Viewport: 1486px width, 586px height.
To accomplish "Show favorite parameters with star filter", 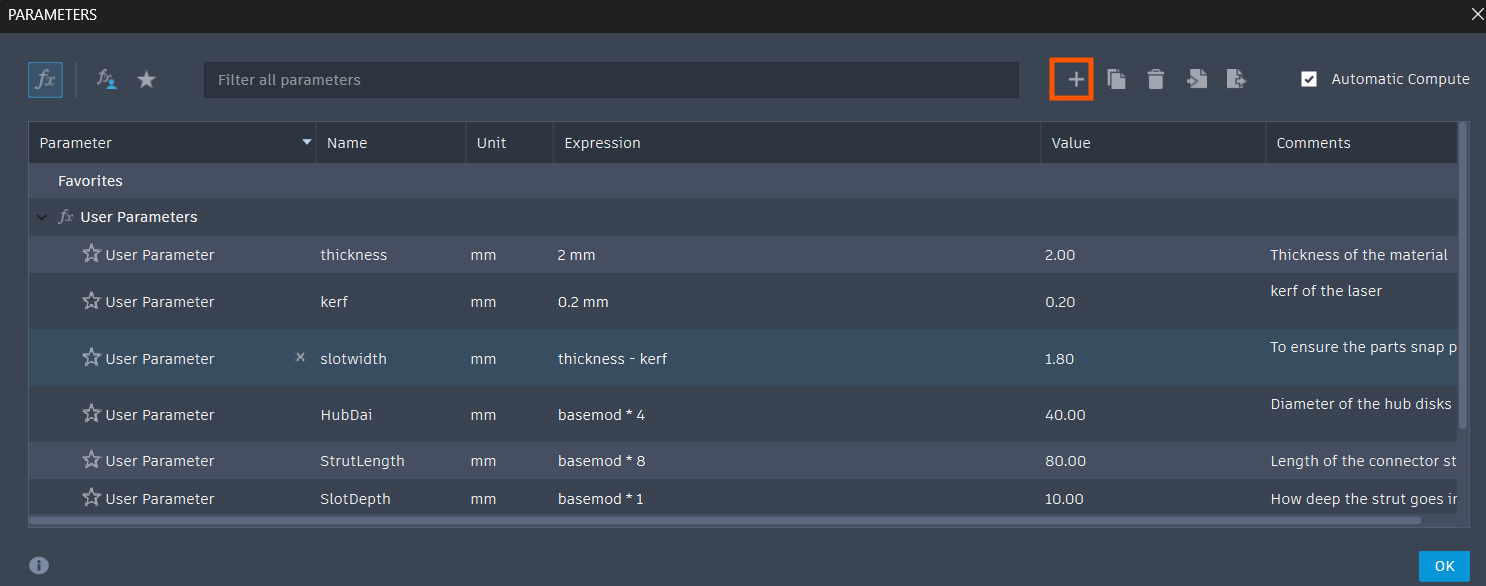I will tap(147, 80).
